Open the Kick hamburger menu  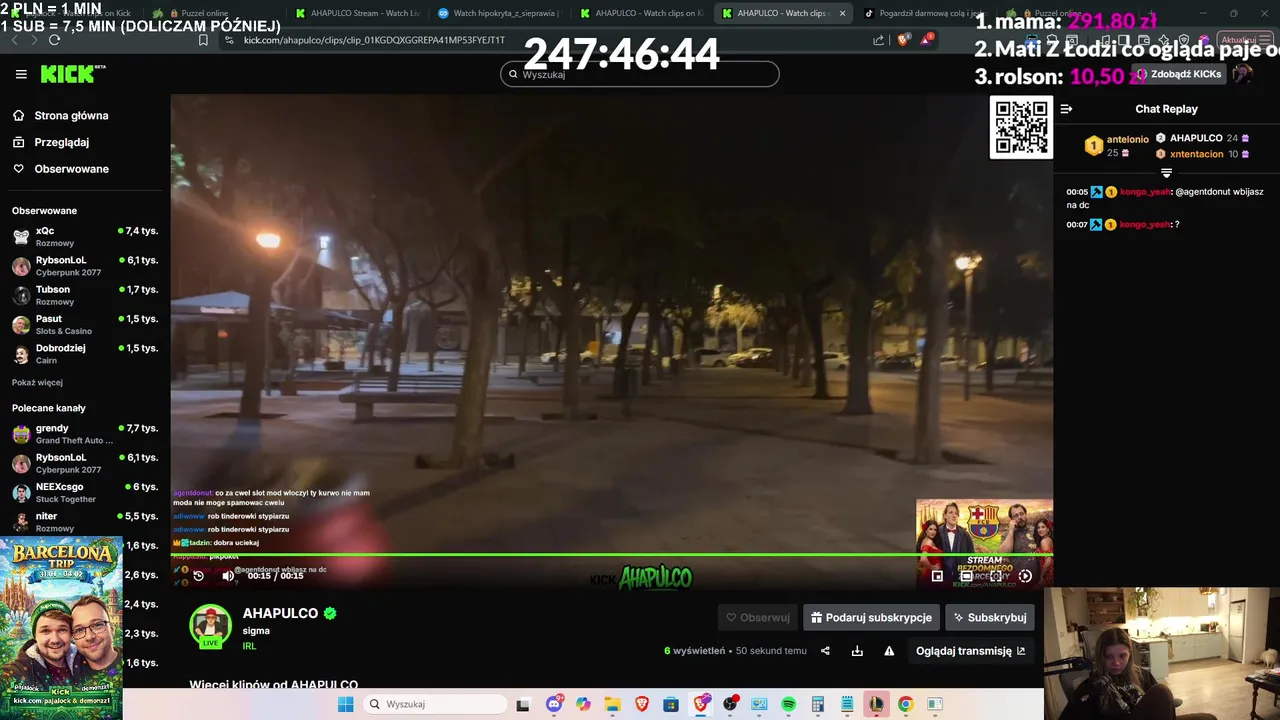coord(21,74)
